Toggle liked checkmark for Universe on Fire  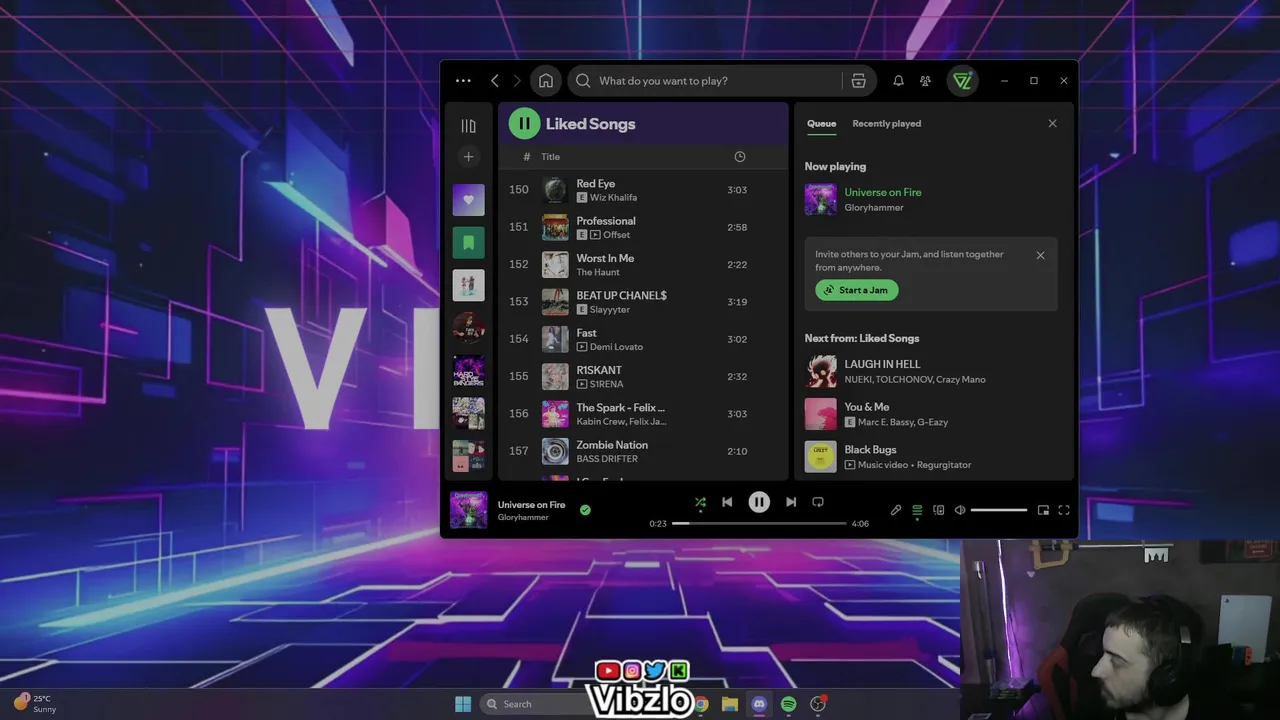(585, 510)
